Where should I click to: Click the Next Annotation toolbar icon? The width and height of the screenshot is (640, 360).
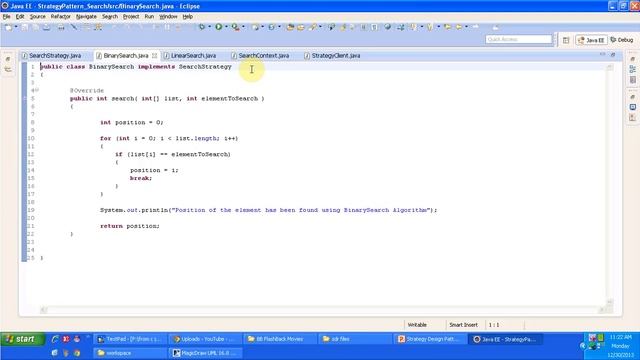point(413,27)
